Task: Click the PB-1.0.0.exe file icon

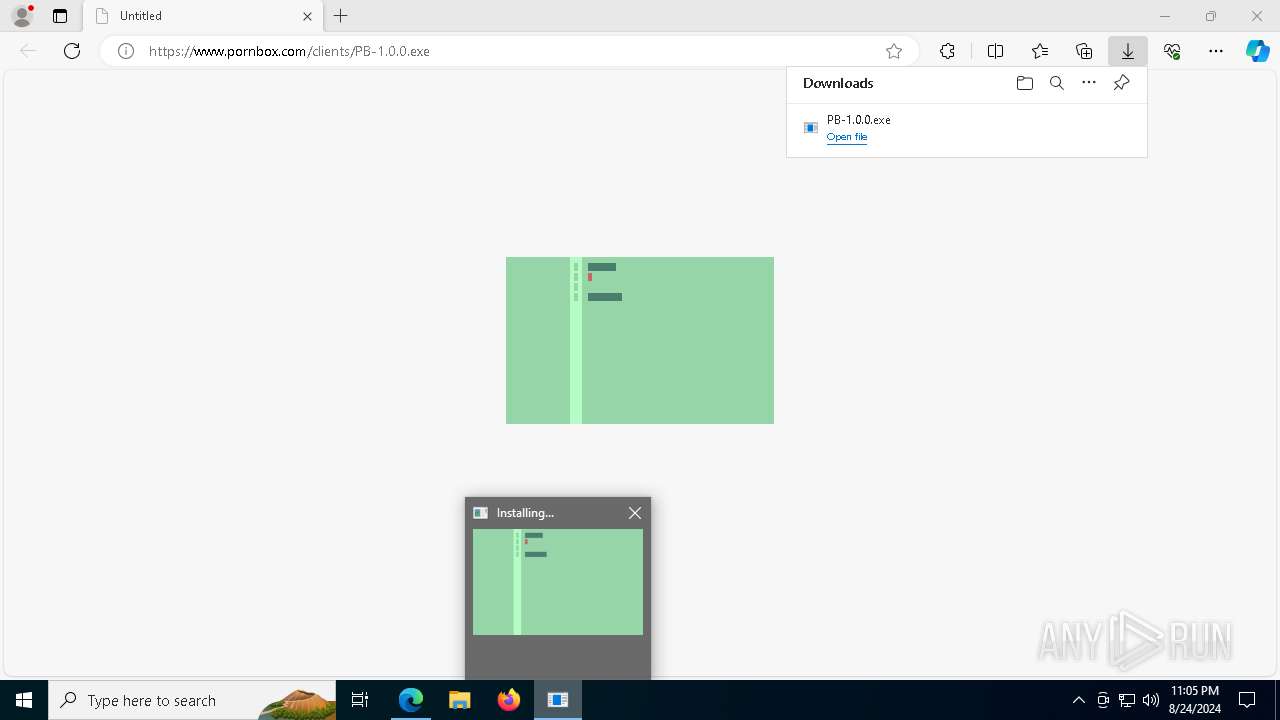Action: click(x=811, y=128)
